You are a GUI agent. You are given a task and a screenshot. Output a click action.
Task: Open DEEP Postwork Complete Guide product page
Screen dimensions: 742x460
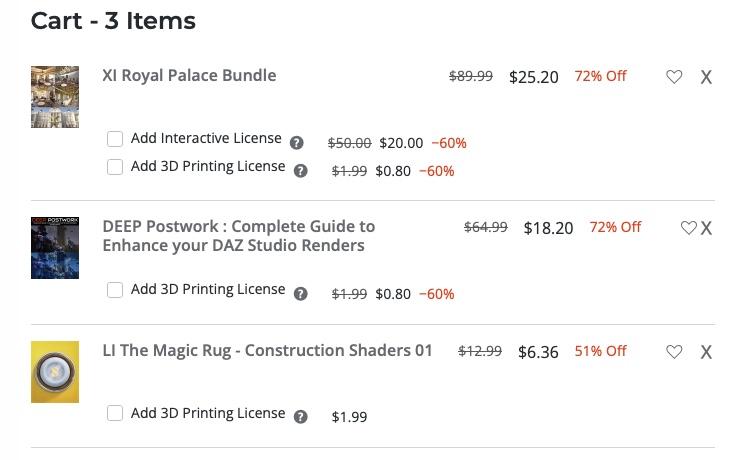[x=238, y=236]
